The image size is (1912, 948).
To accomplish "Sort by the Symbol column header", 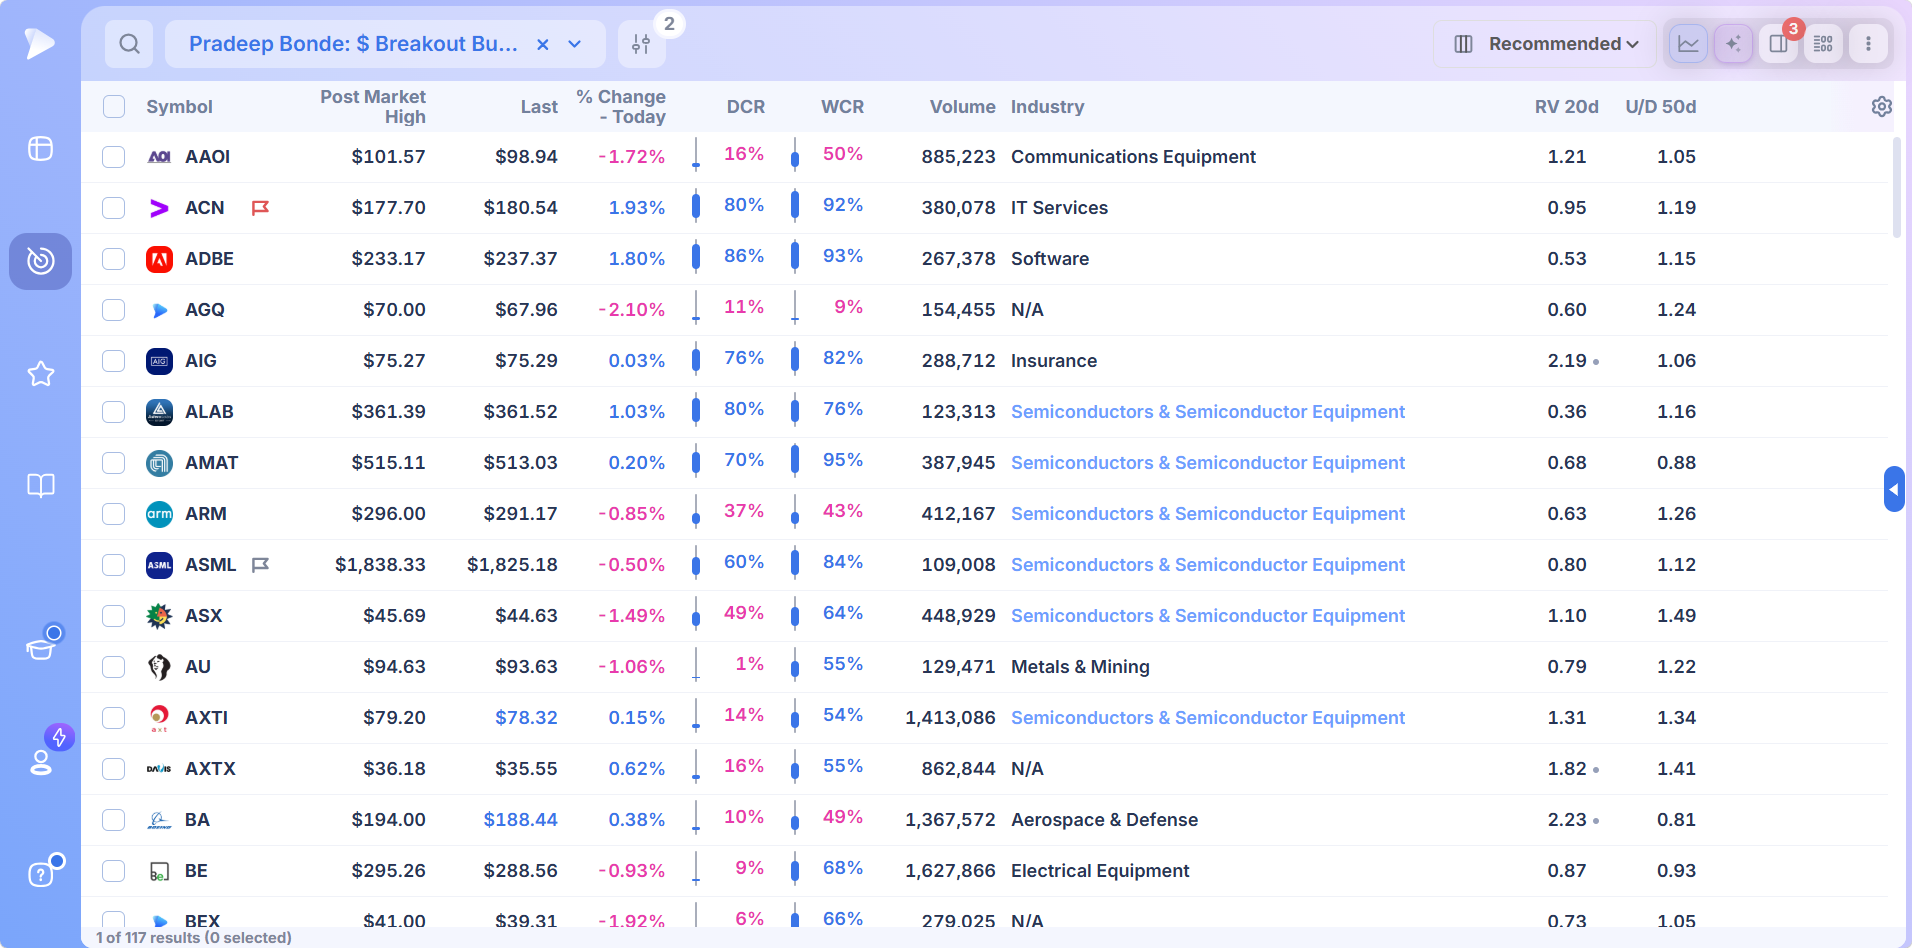I will click(x=179, y=107).
